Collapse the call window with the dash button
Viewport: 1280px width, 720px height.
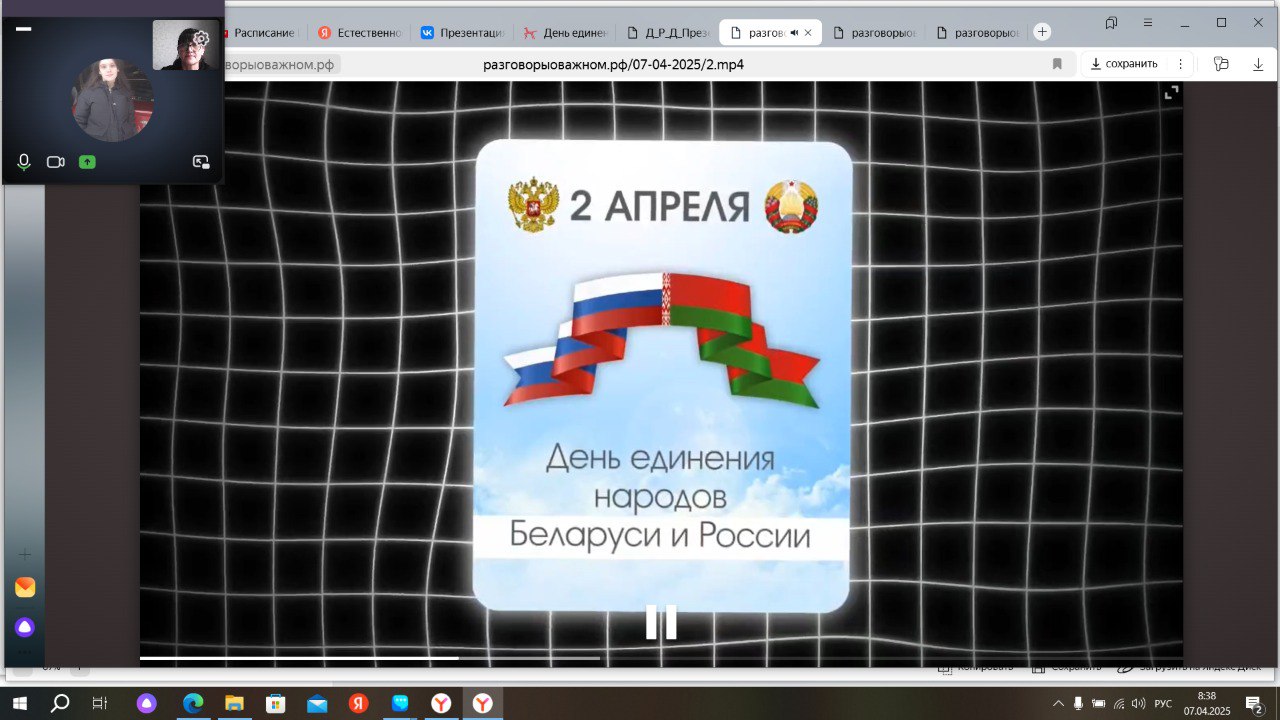(24, 30)
